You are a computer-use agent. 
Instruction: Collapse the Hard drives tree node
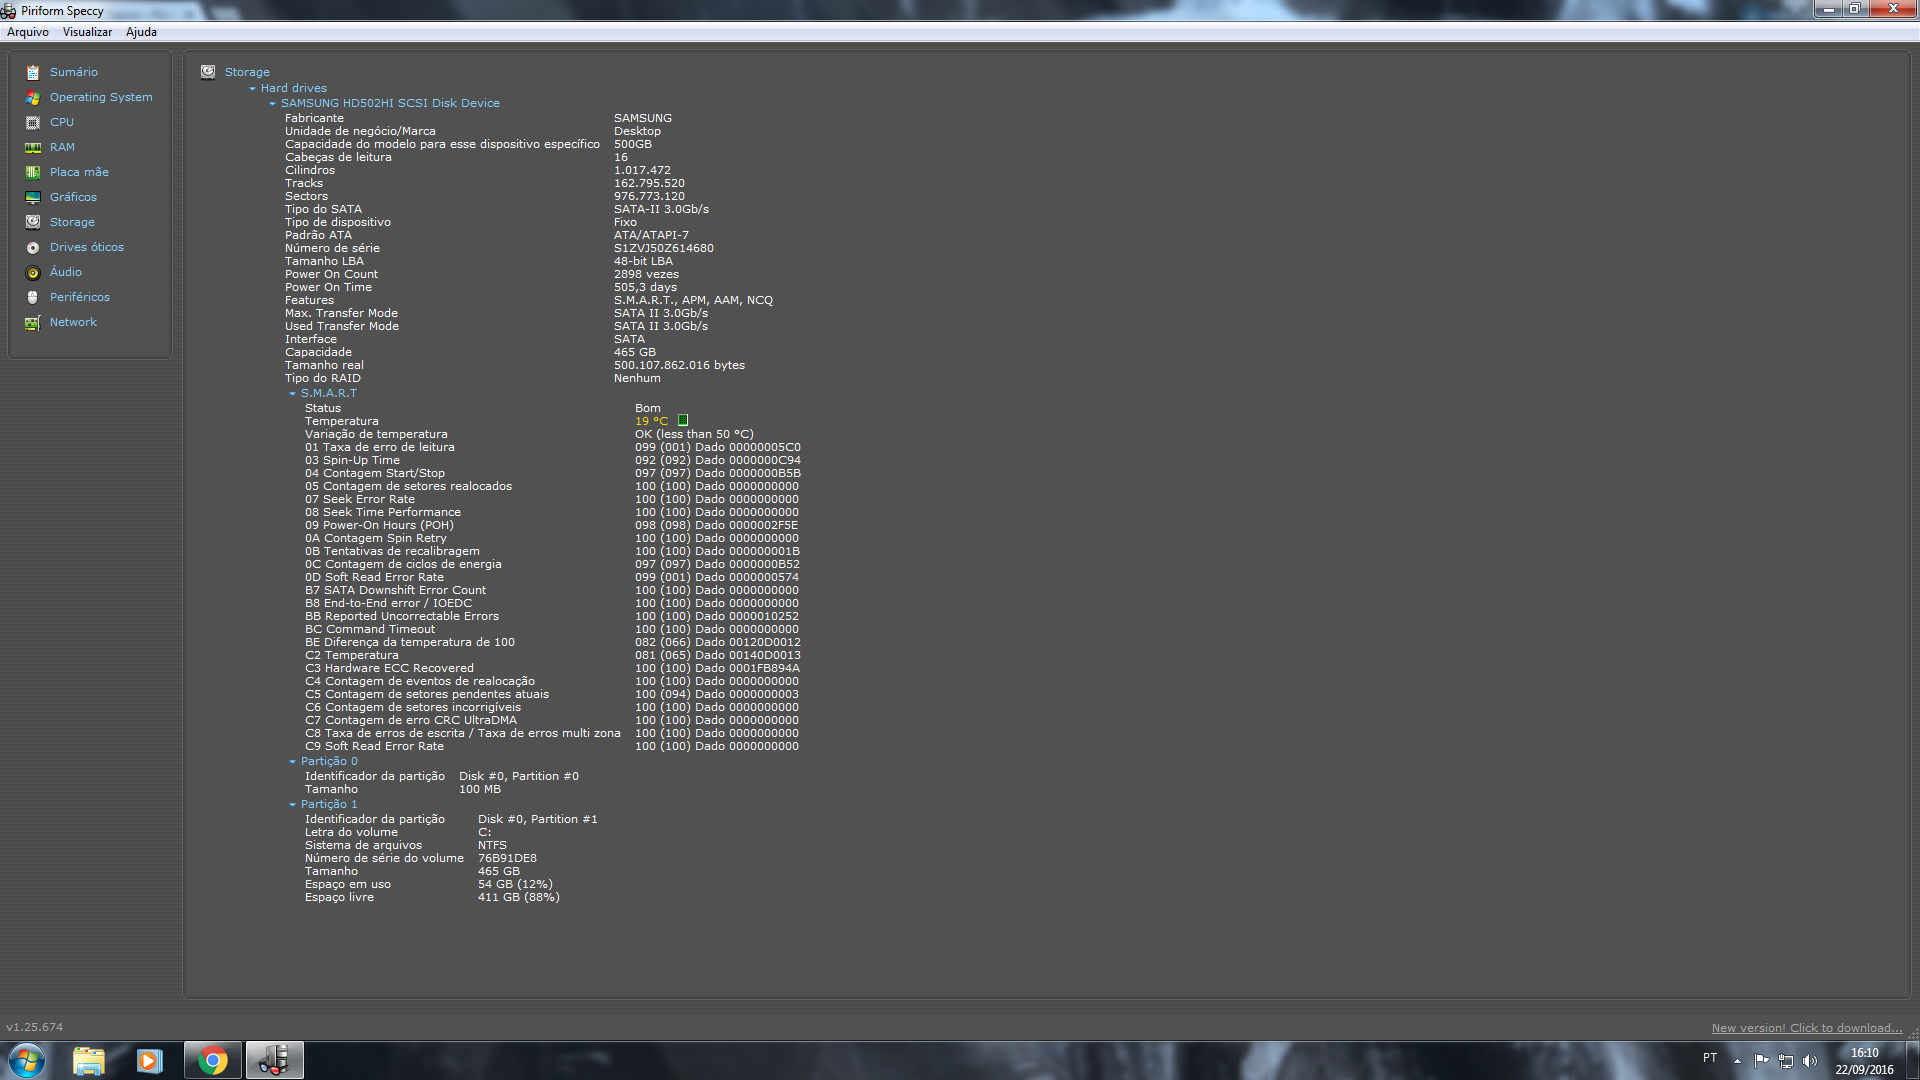(252, 88)
